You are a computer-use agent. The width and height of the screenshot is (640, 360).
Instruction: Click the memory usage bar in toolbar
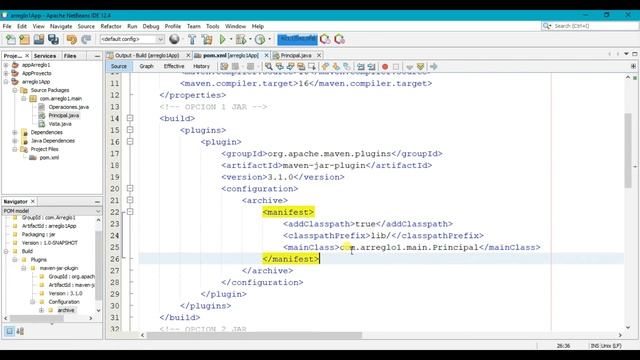(297, 39)
